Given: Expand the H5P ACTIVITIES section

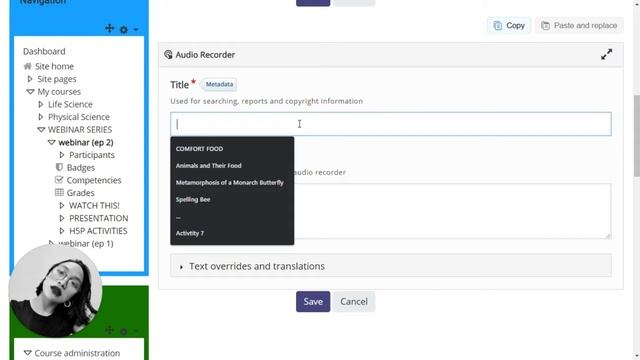Looking at the screenshot, I should click(62, 231).
